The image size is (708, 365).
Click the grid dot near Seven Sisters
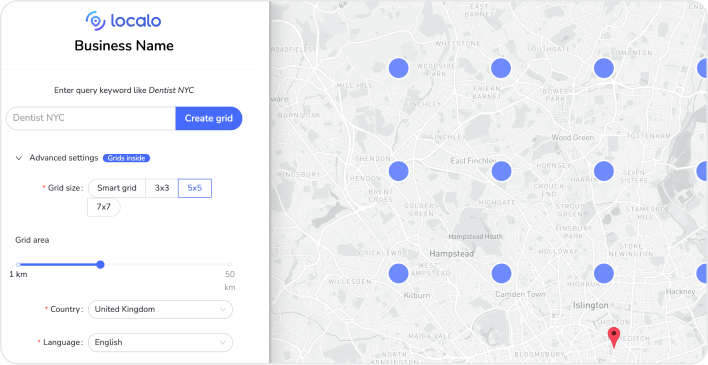pyautogui.click(x=604, y=171)
